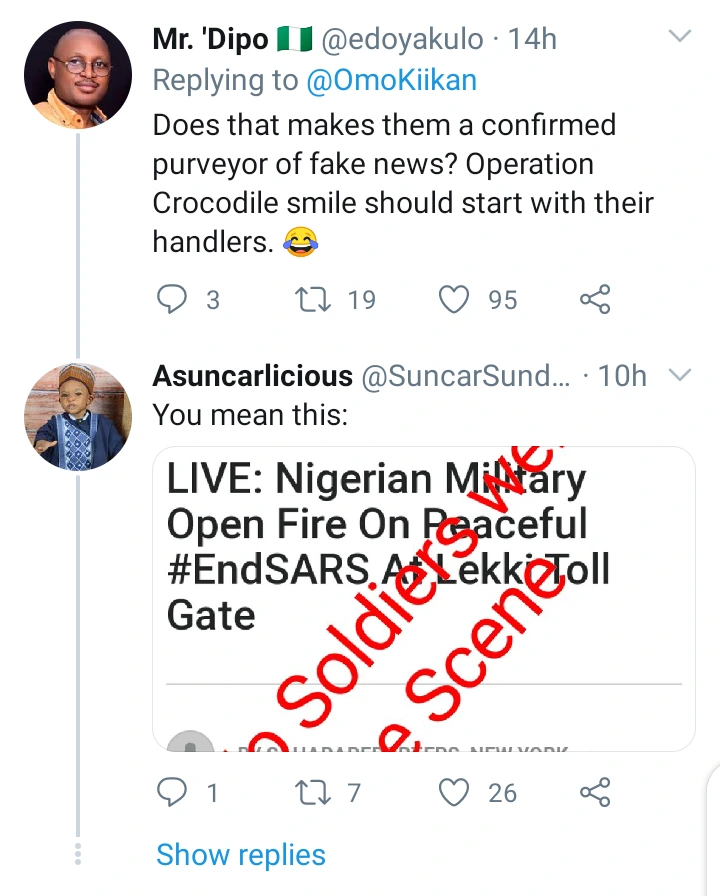Screen dimensions: 720x896
Task: Open @OmoKiikan mention link
Action: pyautogui.click(x=390, y=82)
